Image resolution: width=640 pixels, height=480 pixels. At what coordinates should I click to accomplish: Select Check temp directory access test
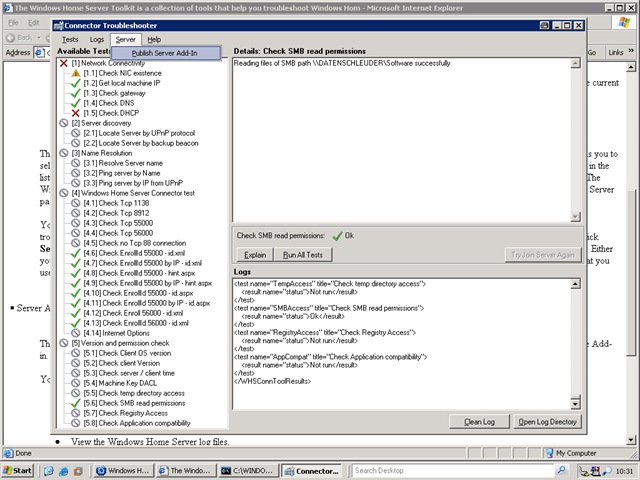(x=134, y=393)
